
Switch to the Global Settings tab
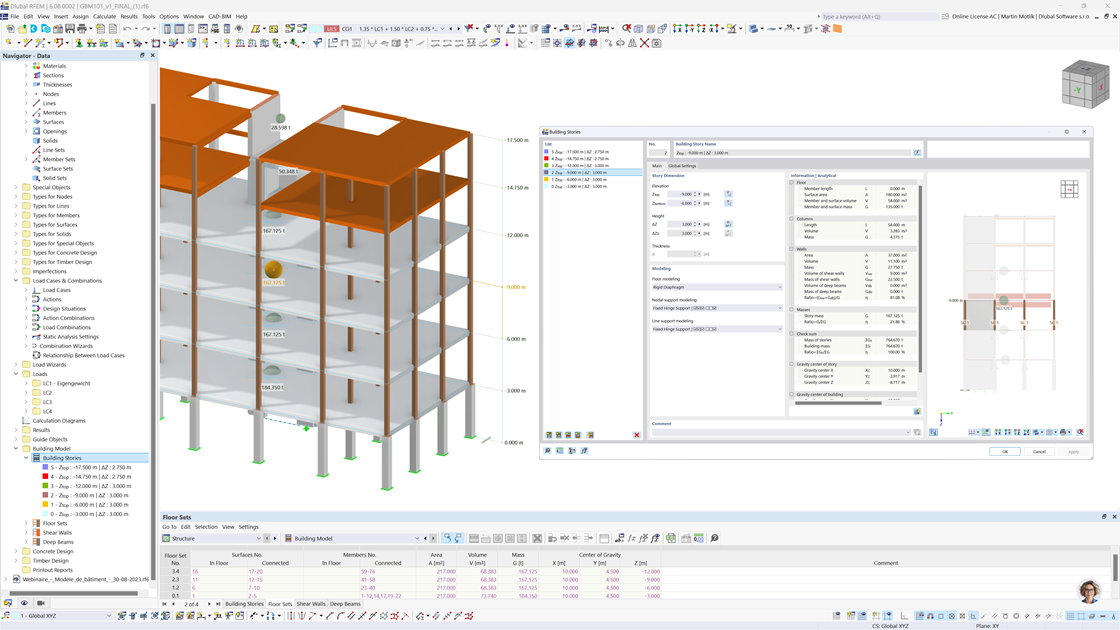(681, 165)
